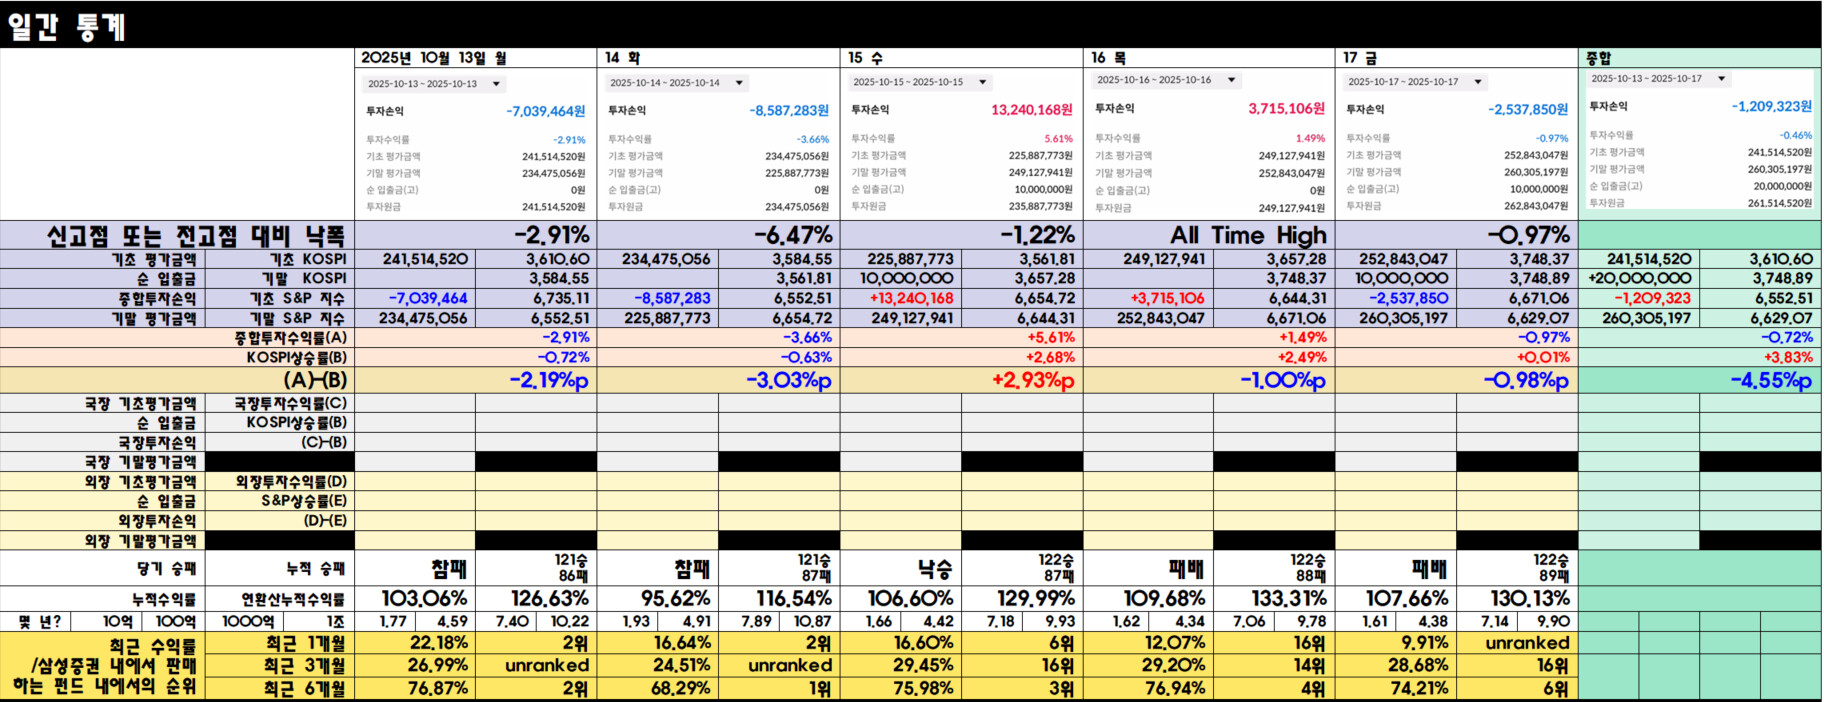Select the 126.63% annualized return cell
The width and height of the screenshot is (1824, 702).
536,599
